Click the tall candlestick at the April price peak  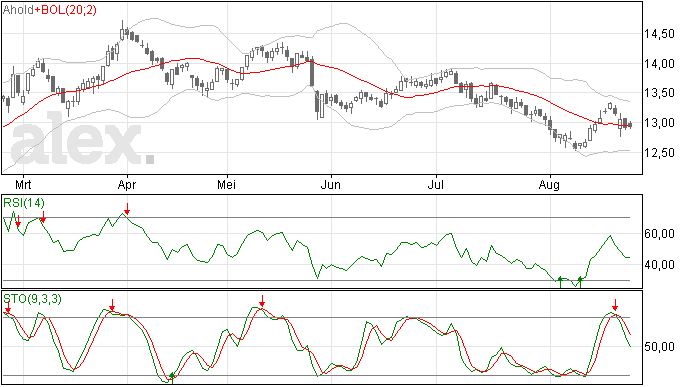(x=122, y=32)
